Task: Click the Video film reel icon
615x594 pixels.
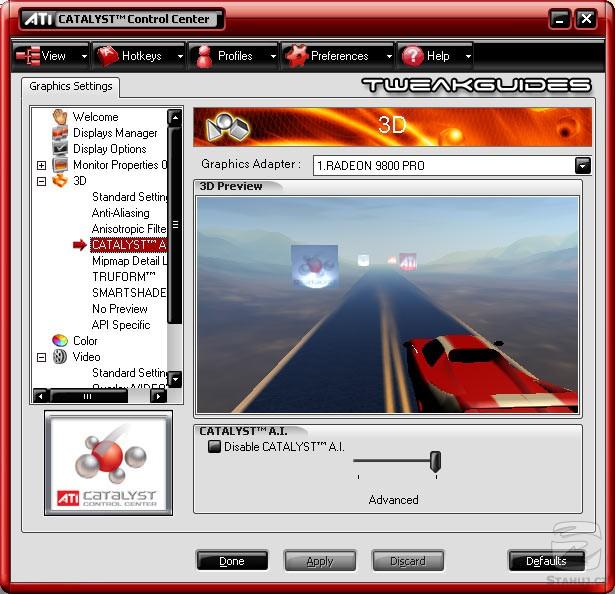Action: pyautogui.click(x=60, y=357)
